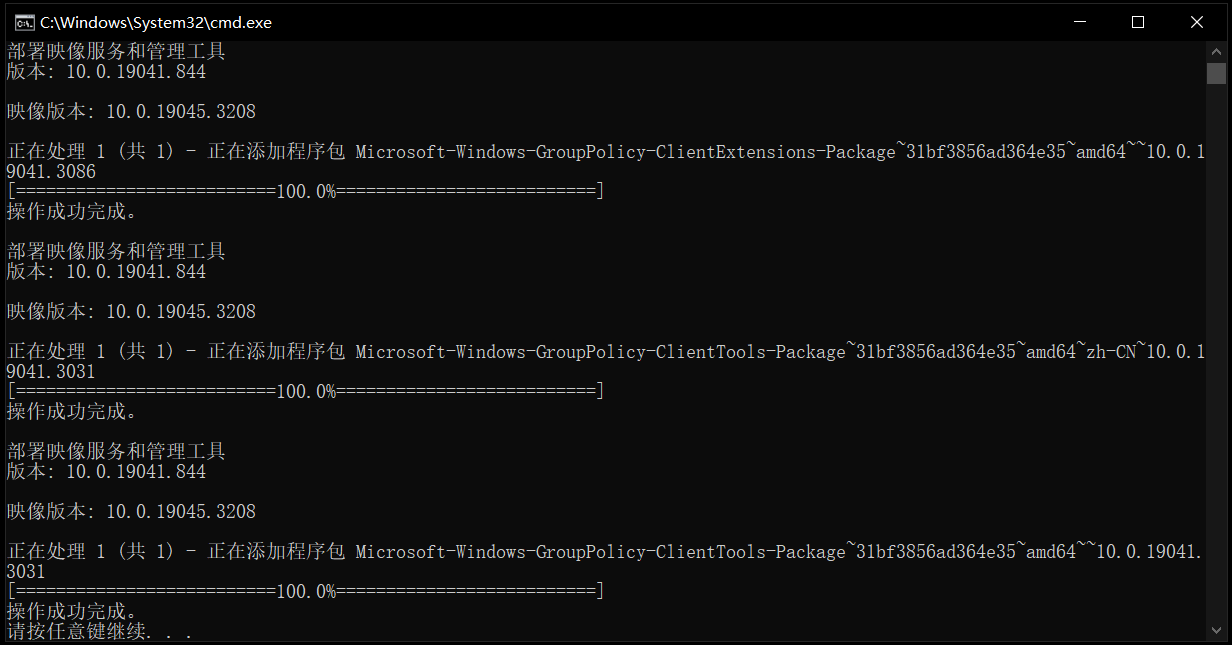
Task: Click the scrollbar up arrow
Action: [1216, 51]
